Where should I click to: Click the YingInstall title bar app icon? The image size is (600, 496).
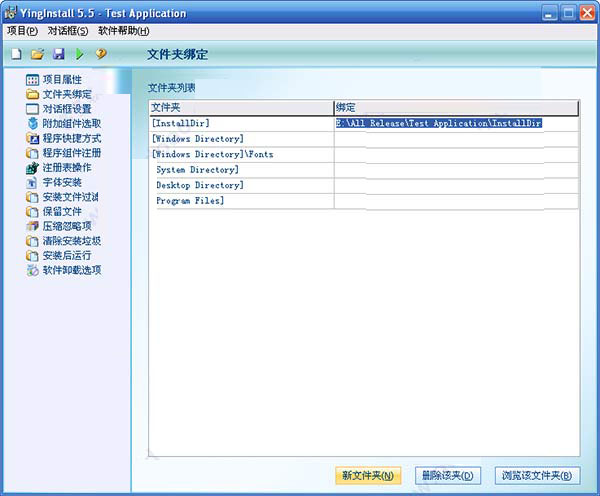click(x=10, y=13)
